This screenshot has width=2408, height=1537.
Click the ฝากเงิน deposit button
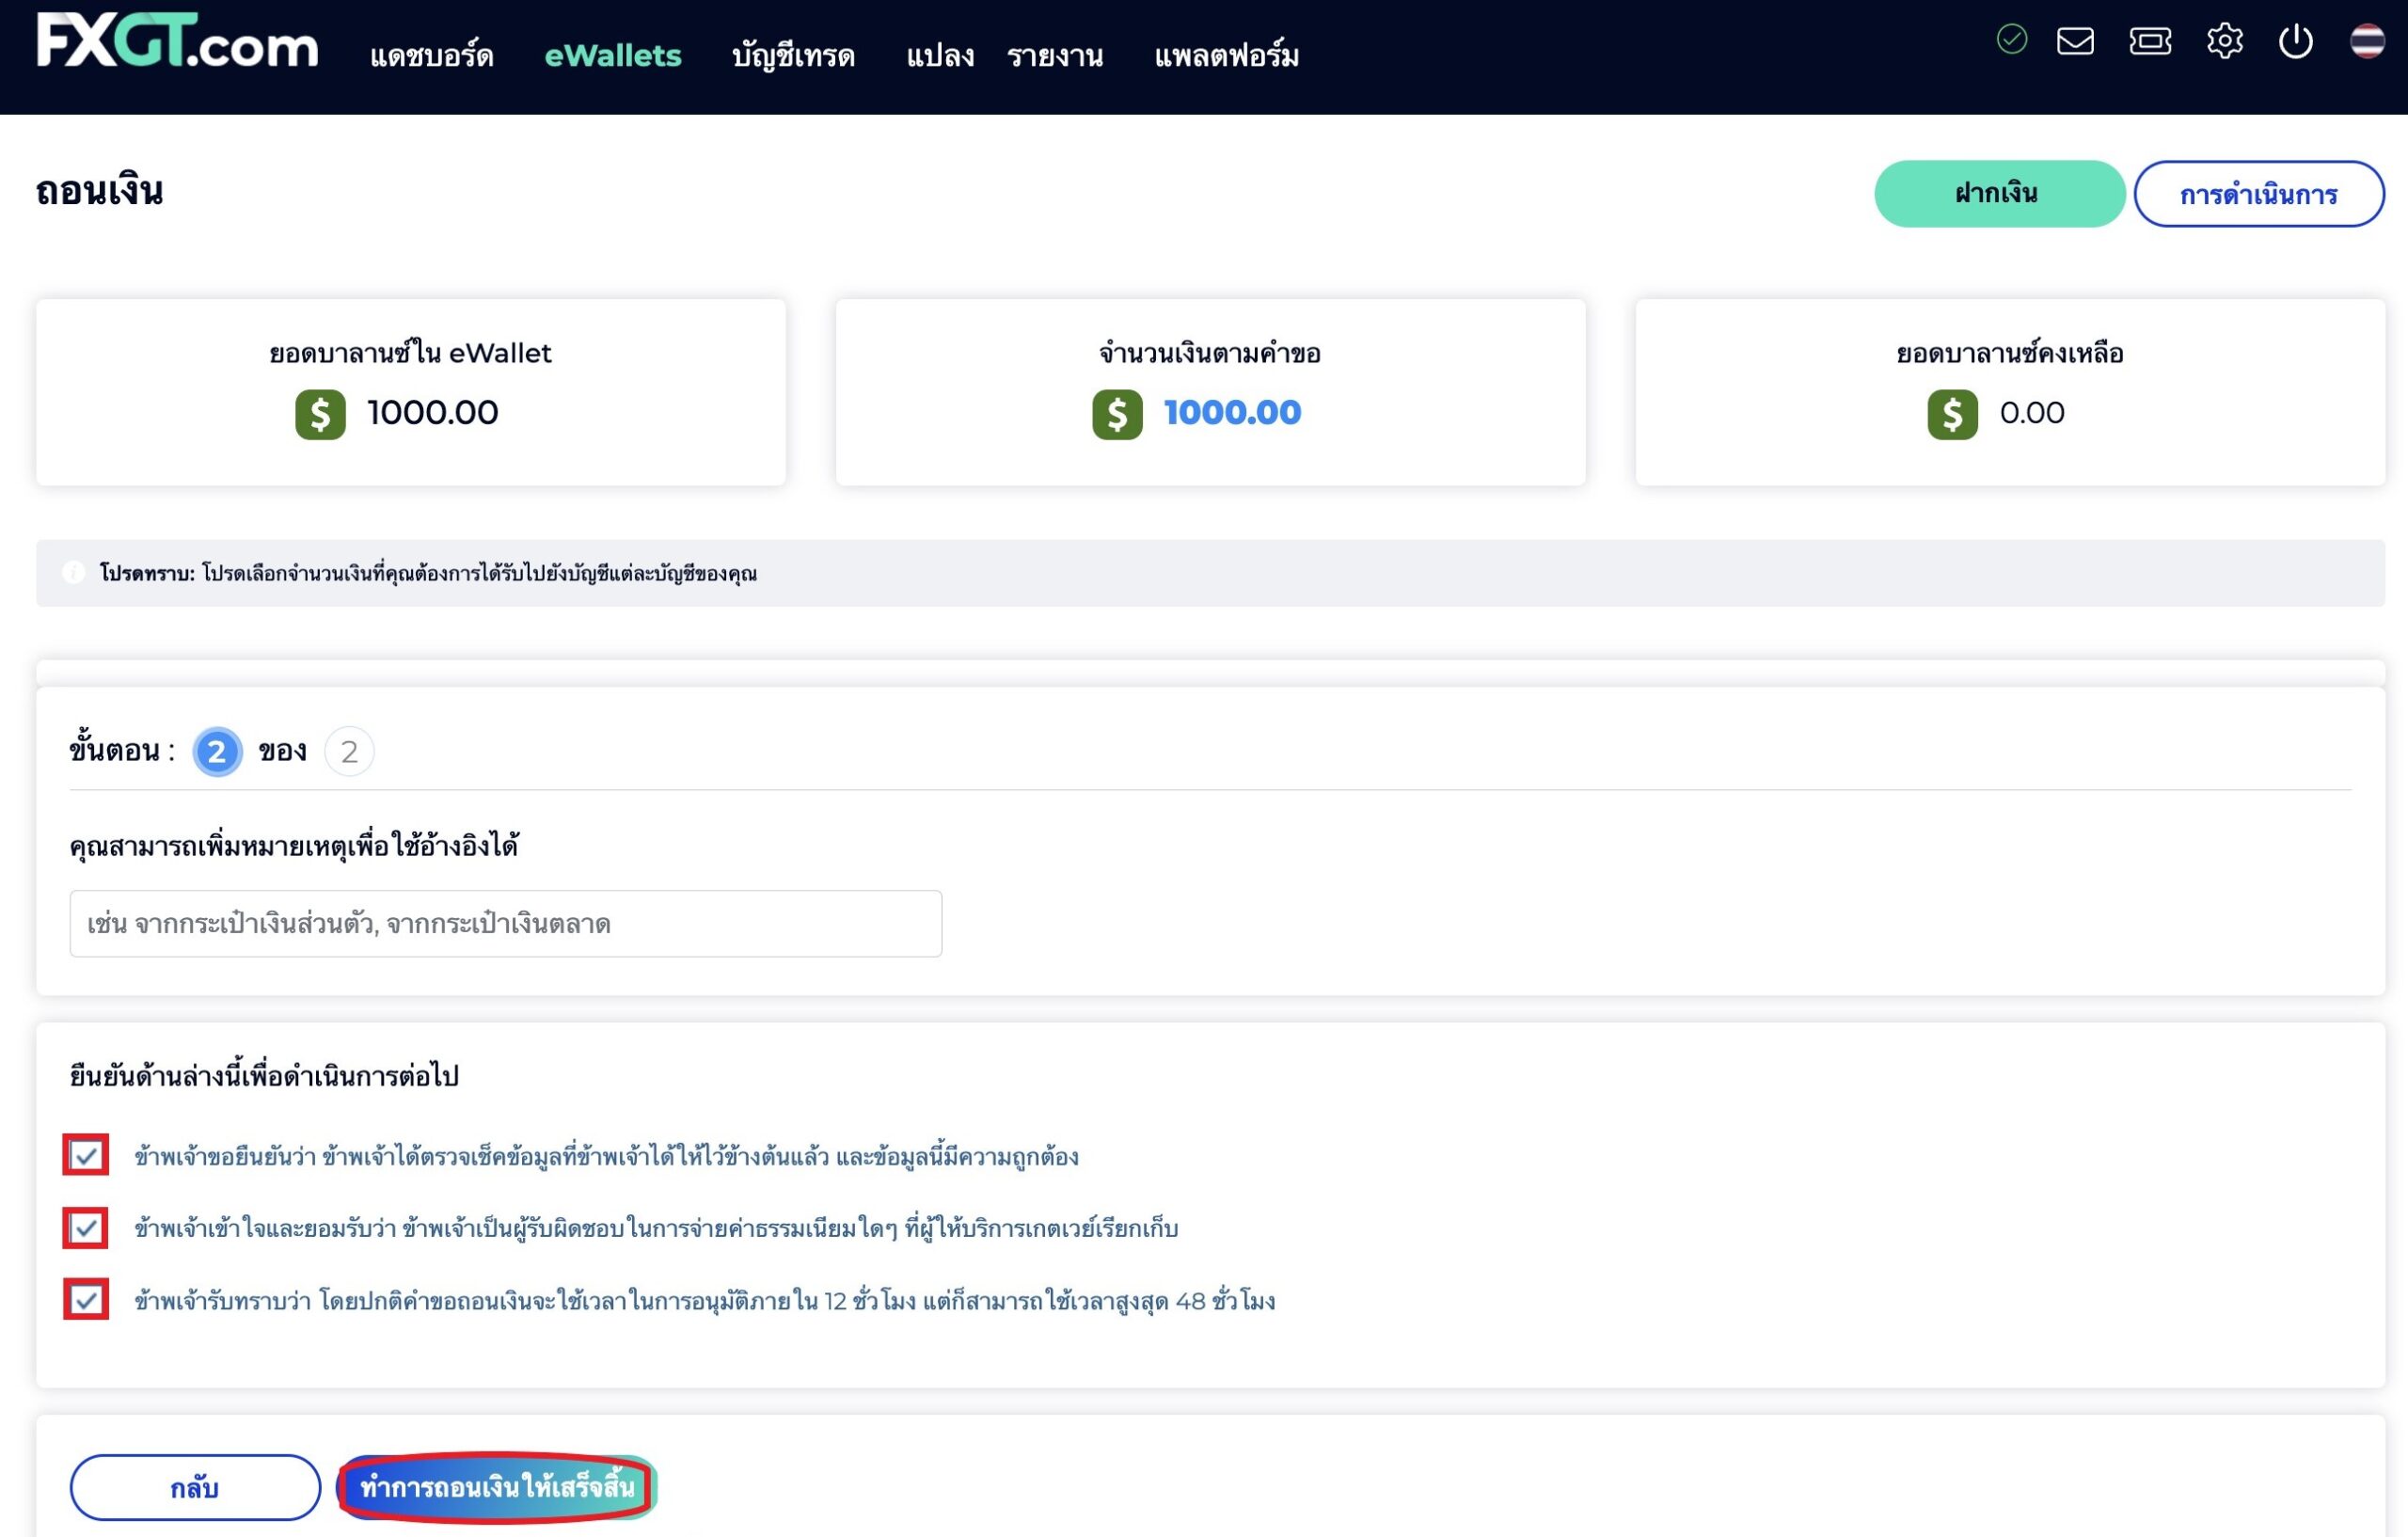(x=1999, y=194)
